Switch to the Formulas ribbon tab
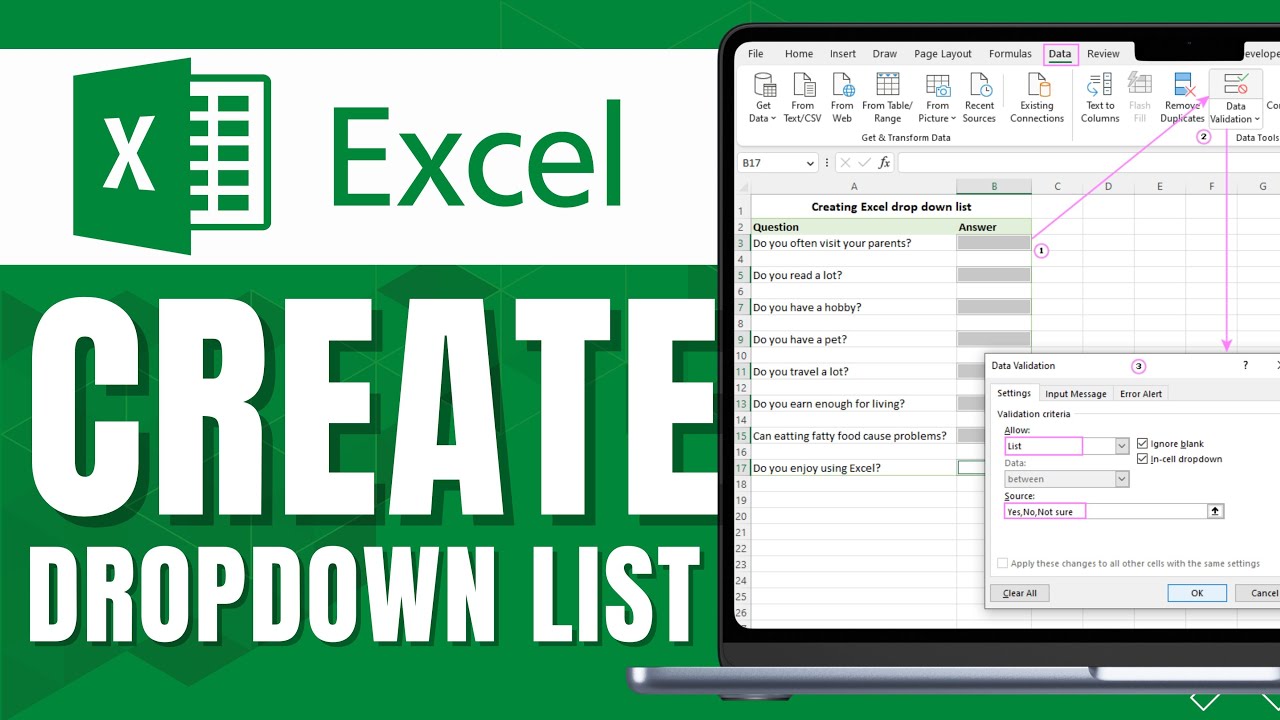 point(1010,54)
